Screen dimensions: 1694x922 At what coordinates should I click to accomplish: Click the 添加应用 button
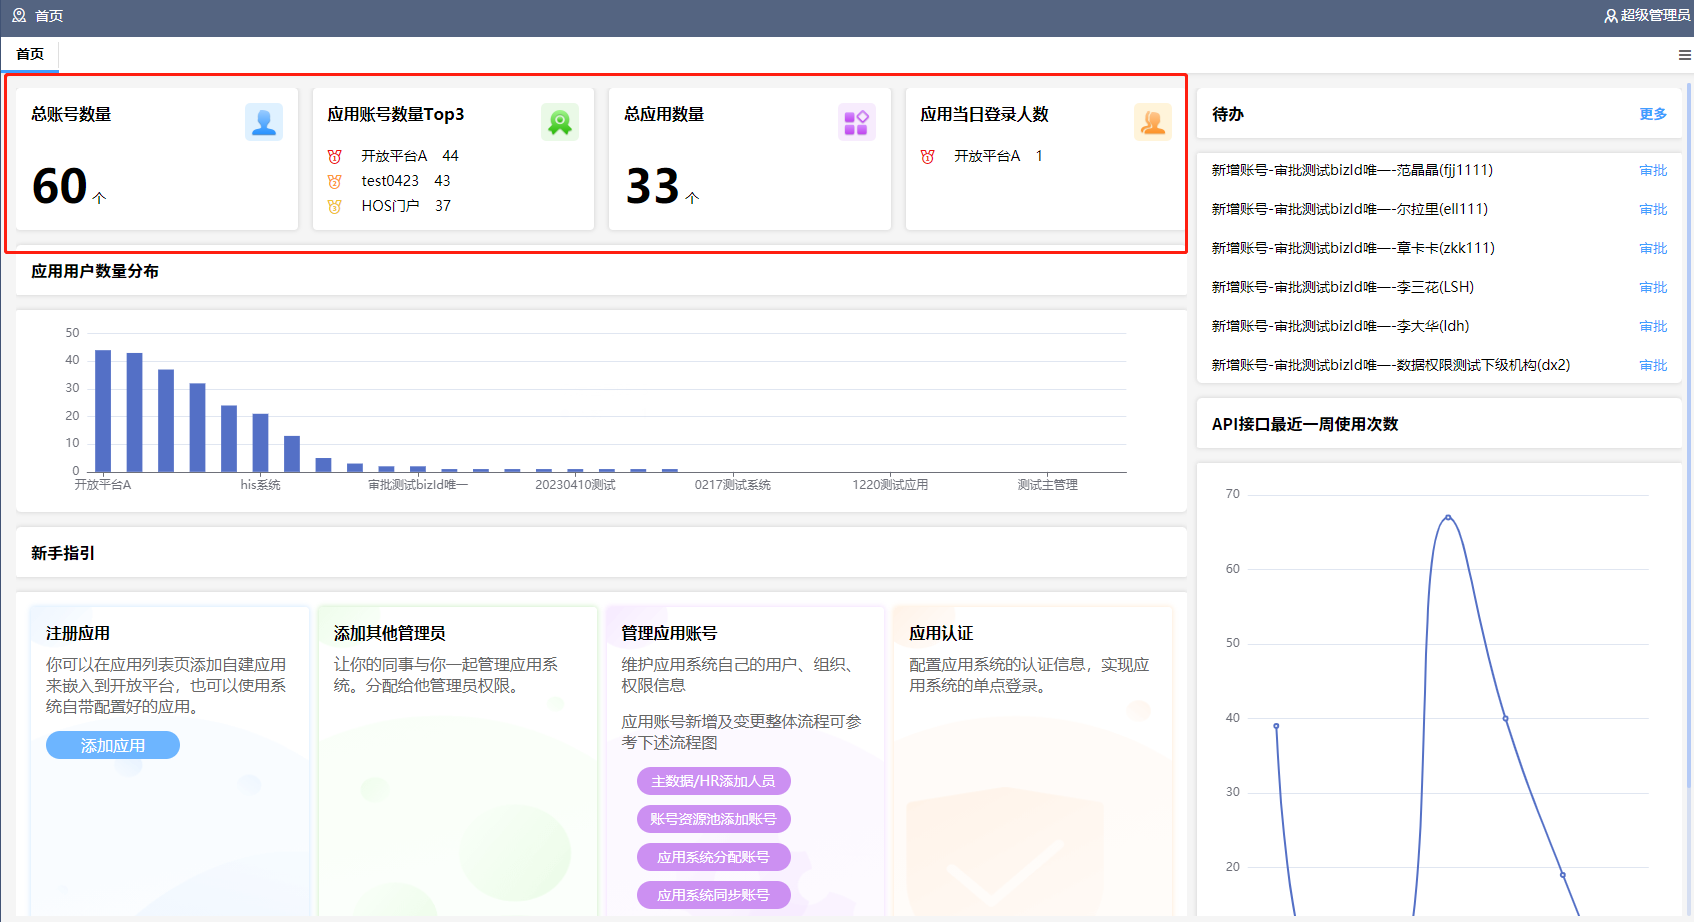pyautogui.click(x=113, y=745)
